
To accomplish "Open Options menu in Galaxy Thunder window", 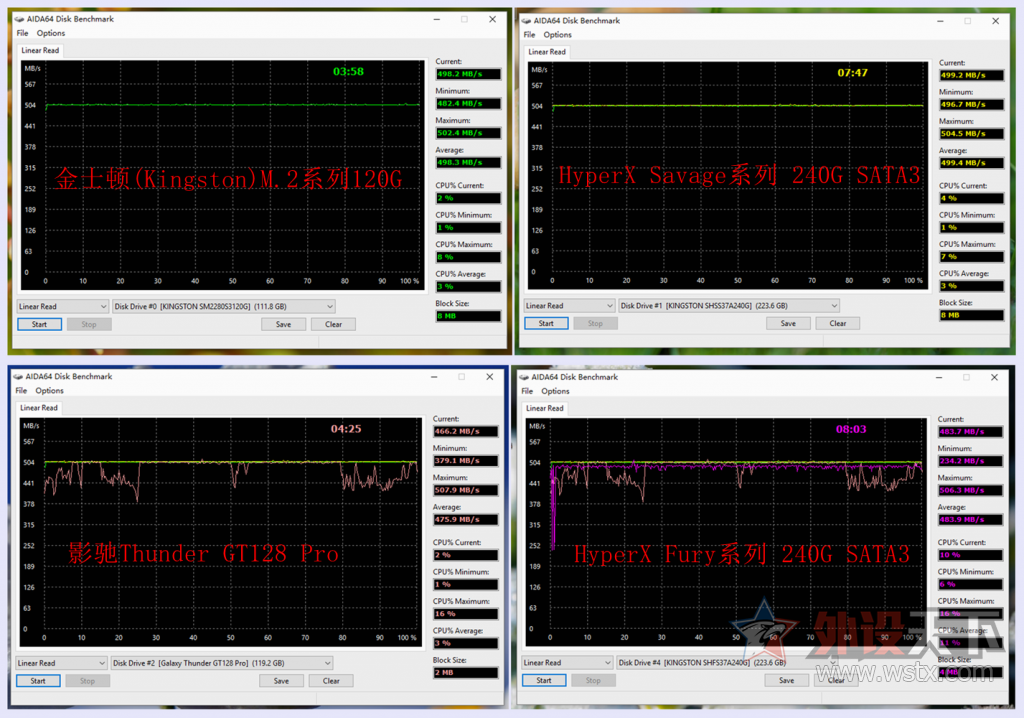I will pos(50,391).
